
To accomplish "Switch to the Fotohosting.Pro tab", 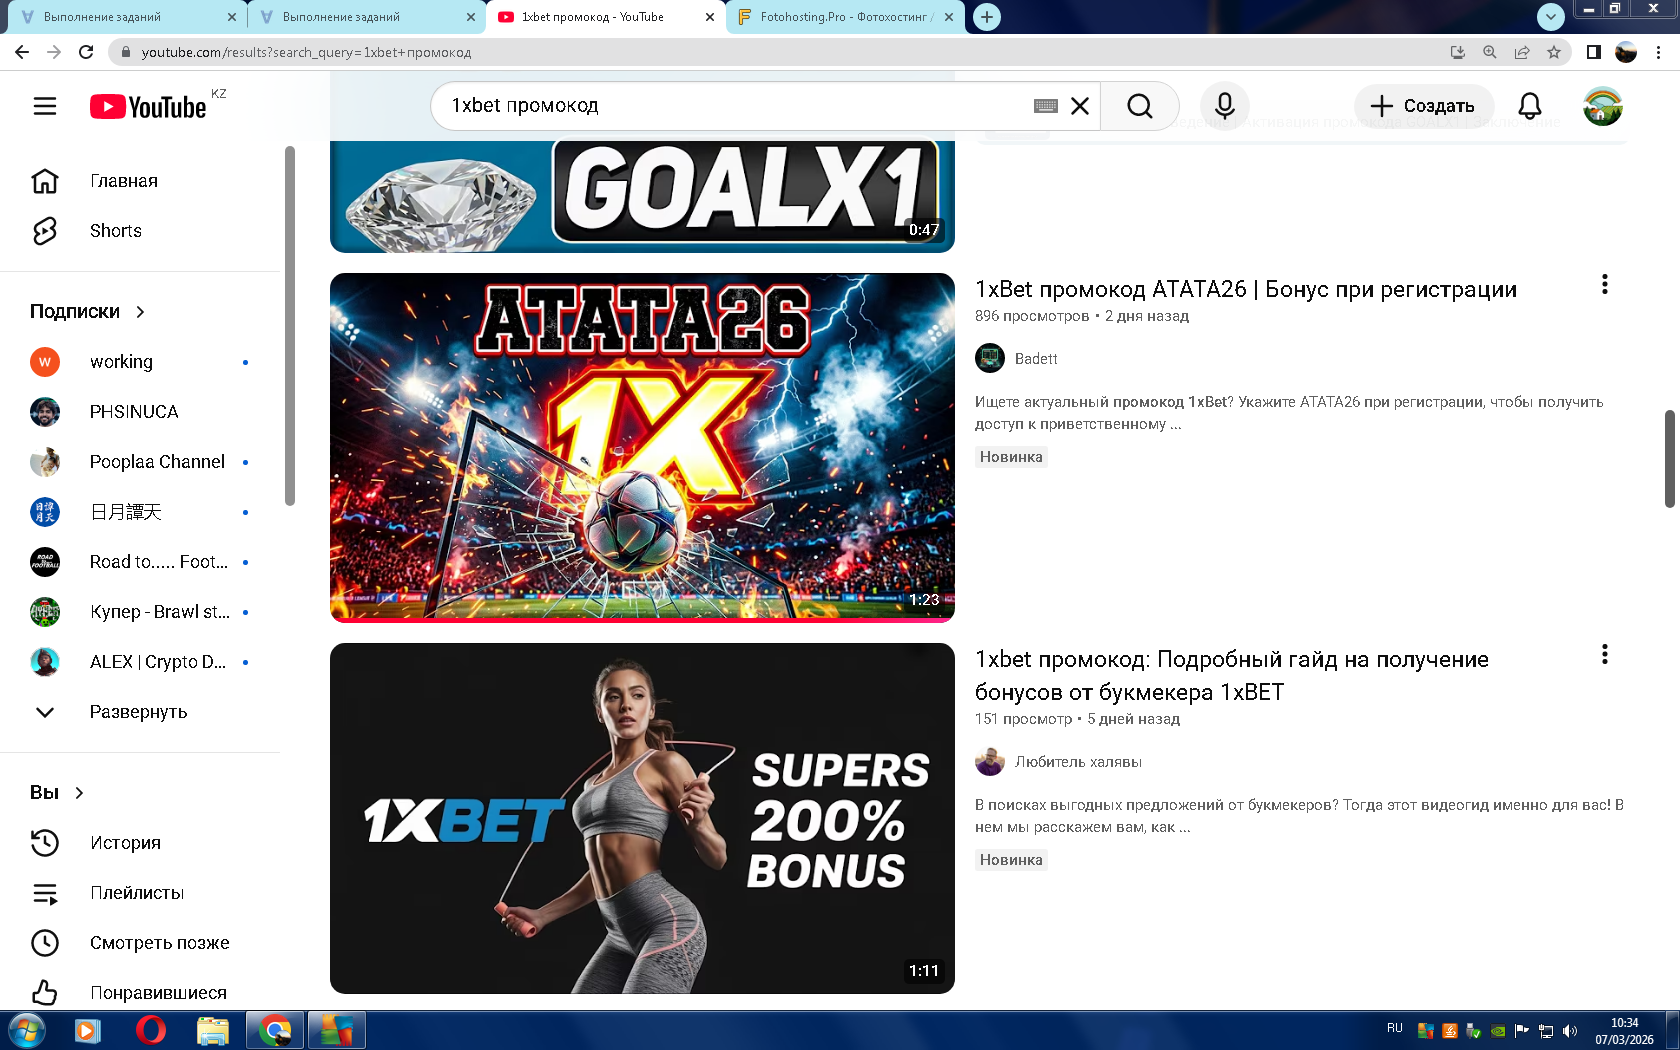I will tap(846, 17).
